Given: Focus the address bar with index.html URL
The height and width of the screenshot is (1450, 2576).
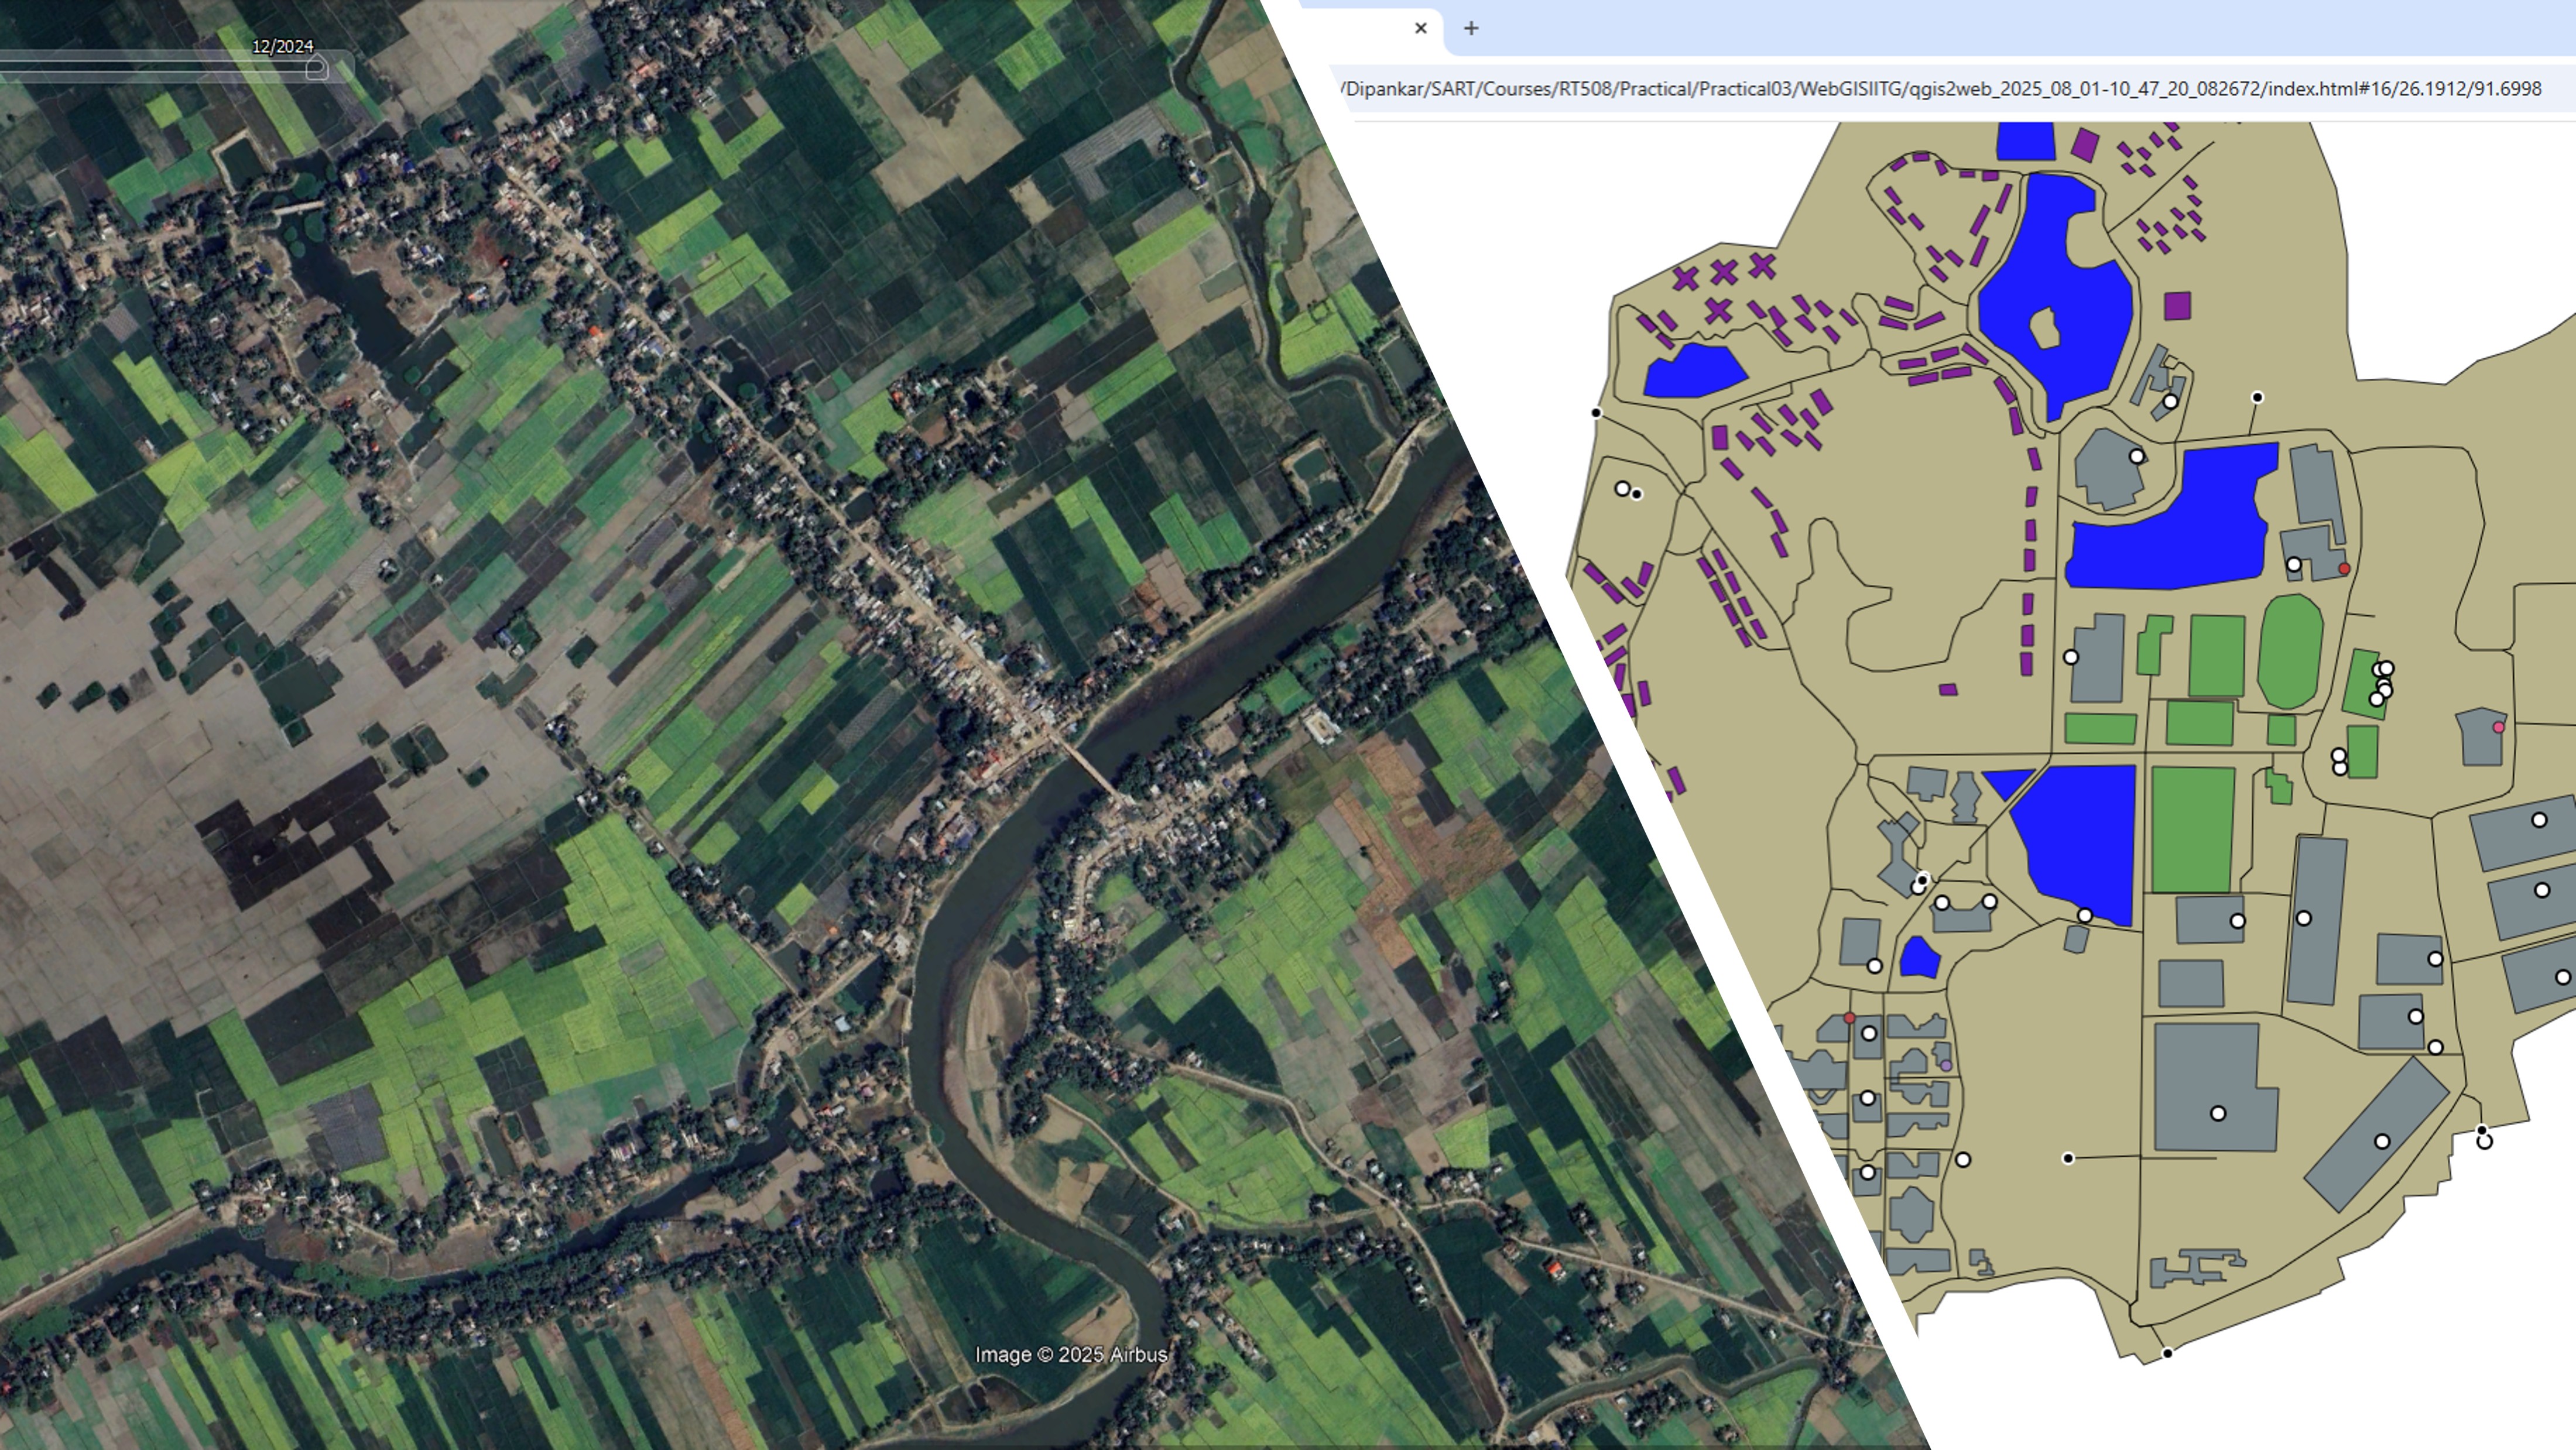Looking at the screenshot, I should pos(1940,89).
